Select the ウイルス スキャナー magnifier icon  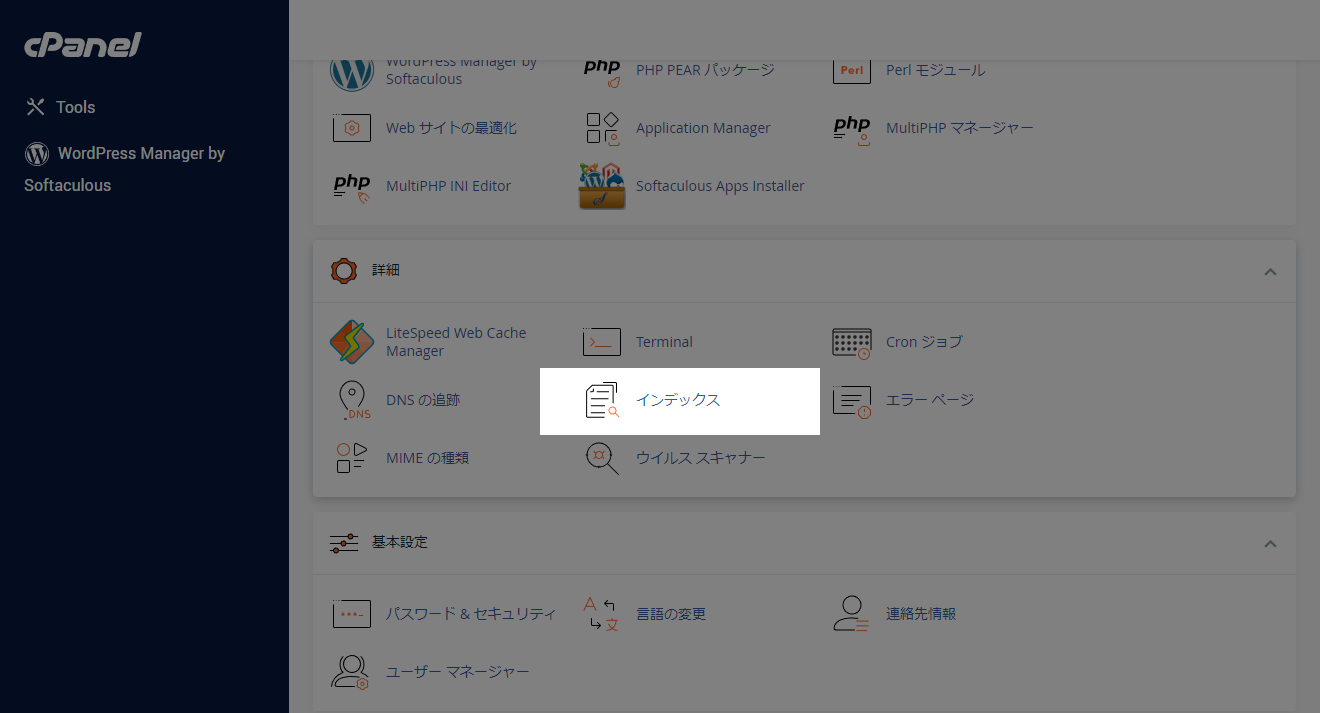(600, 457)
